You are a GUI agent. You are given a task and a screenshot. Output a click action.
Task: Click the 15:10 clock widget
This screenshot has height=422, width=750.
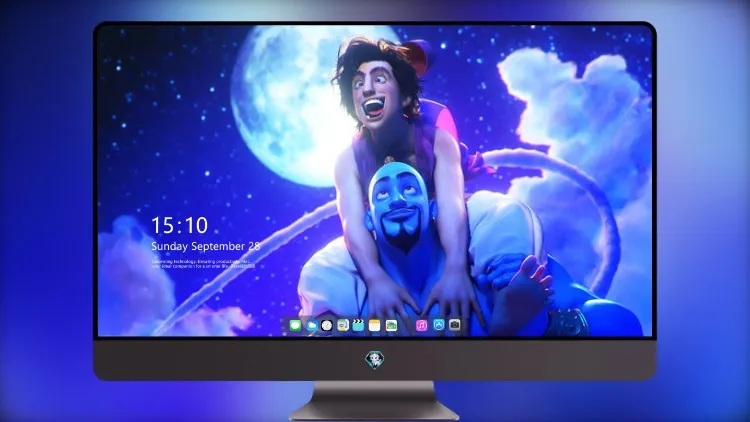[x=179, y=225]
